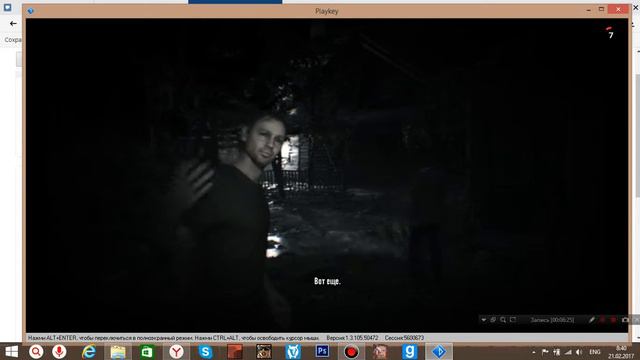The image size is (640, 360).
Task: Launch Internet Explorer from the taskbar
Action: pos(89,352)
